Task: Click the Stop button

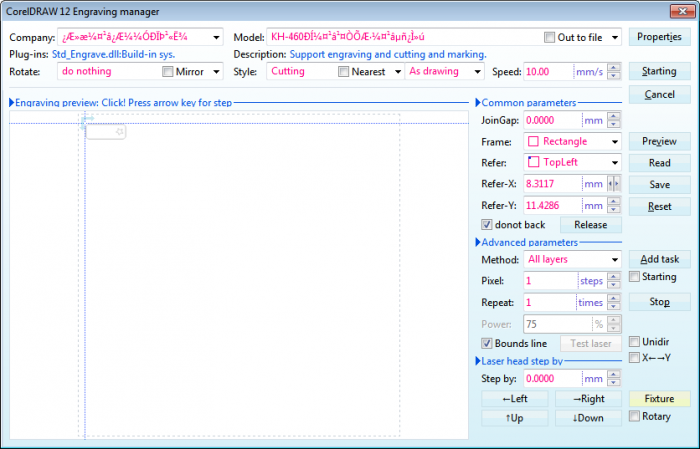Action: [x=659, y=302]
